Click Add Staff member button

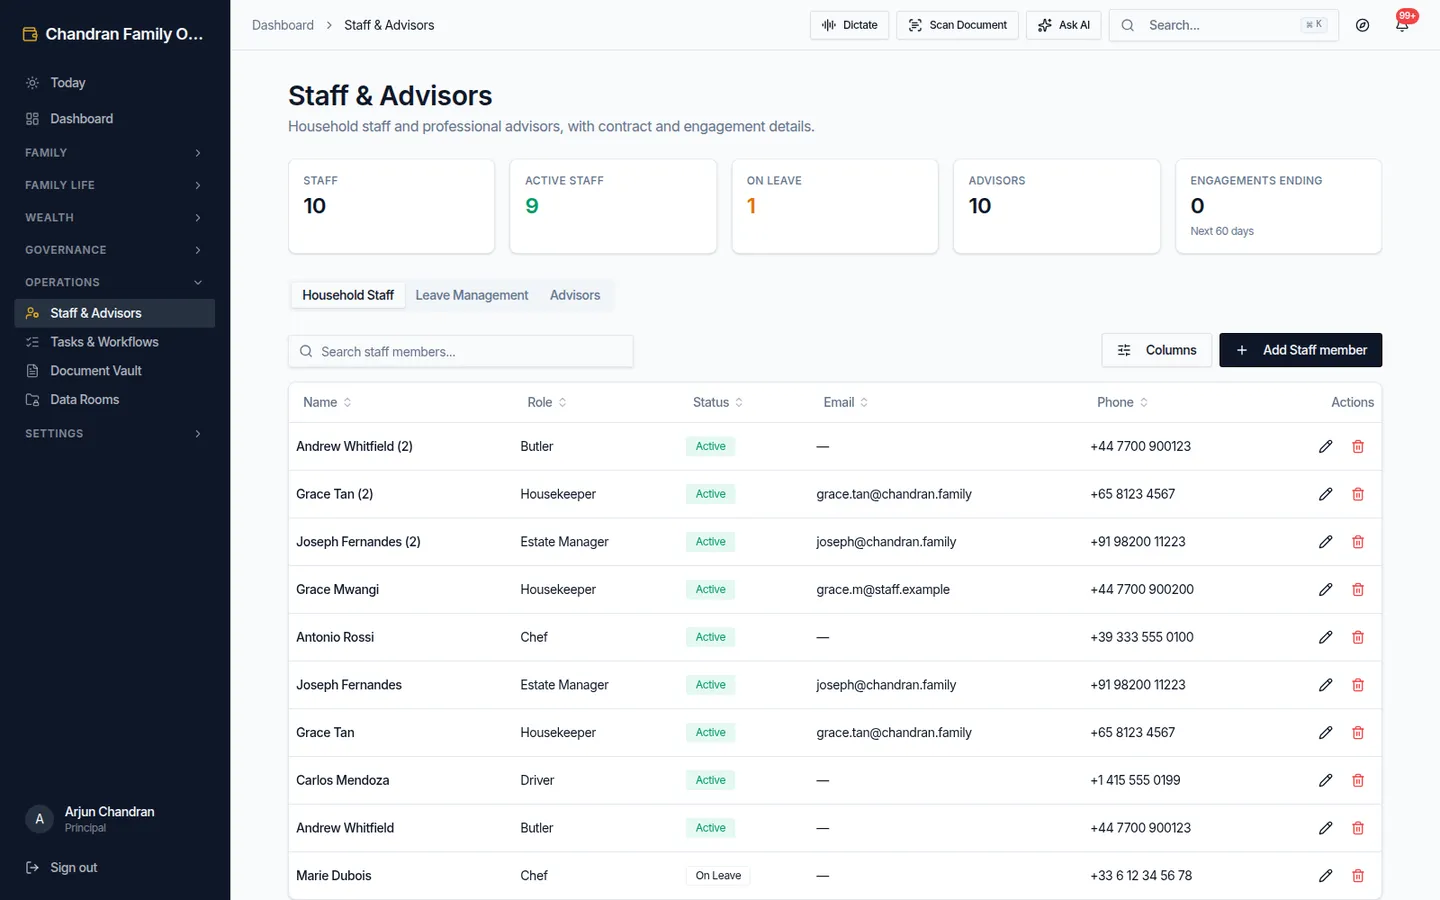(1300, 350)
